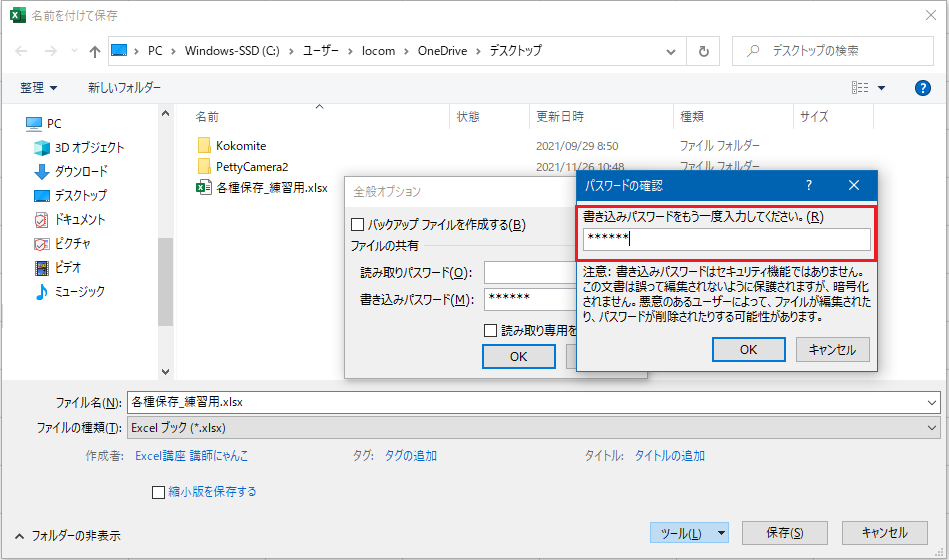949x560 pixels.
Task: Click sidebar scroll up arrow
Action: click(x=165, y=113)
